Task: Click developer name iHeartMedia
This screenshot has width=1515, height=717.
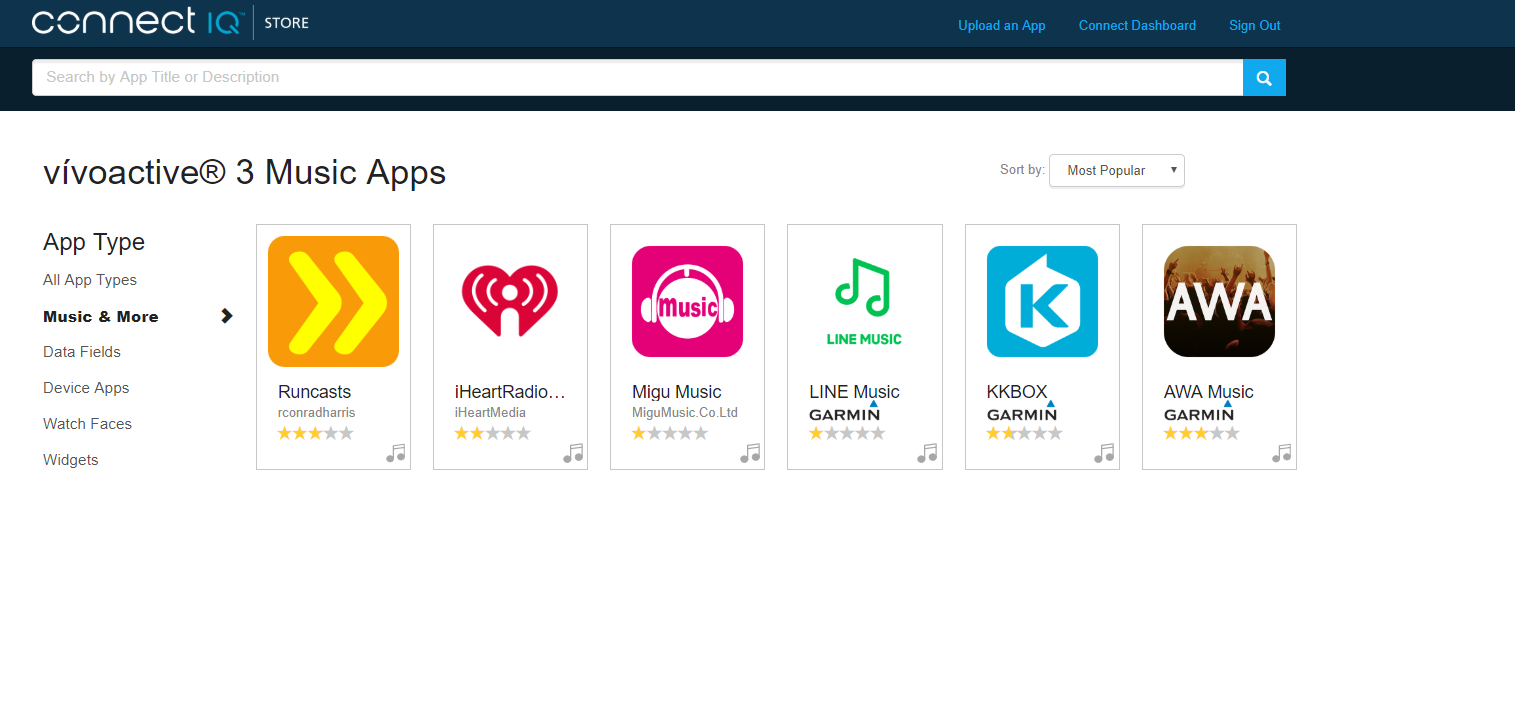Action: (x=490, y=412)
